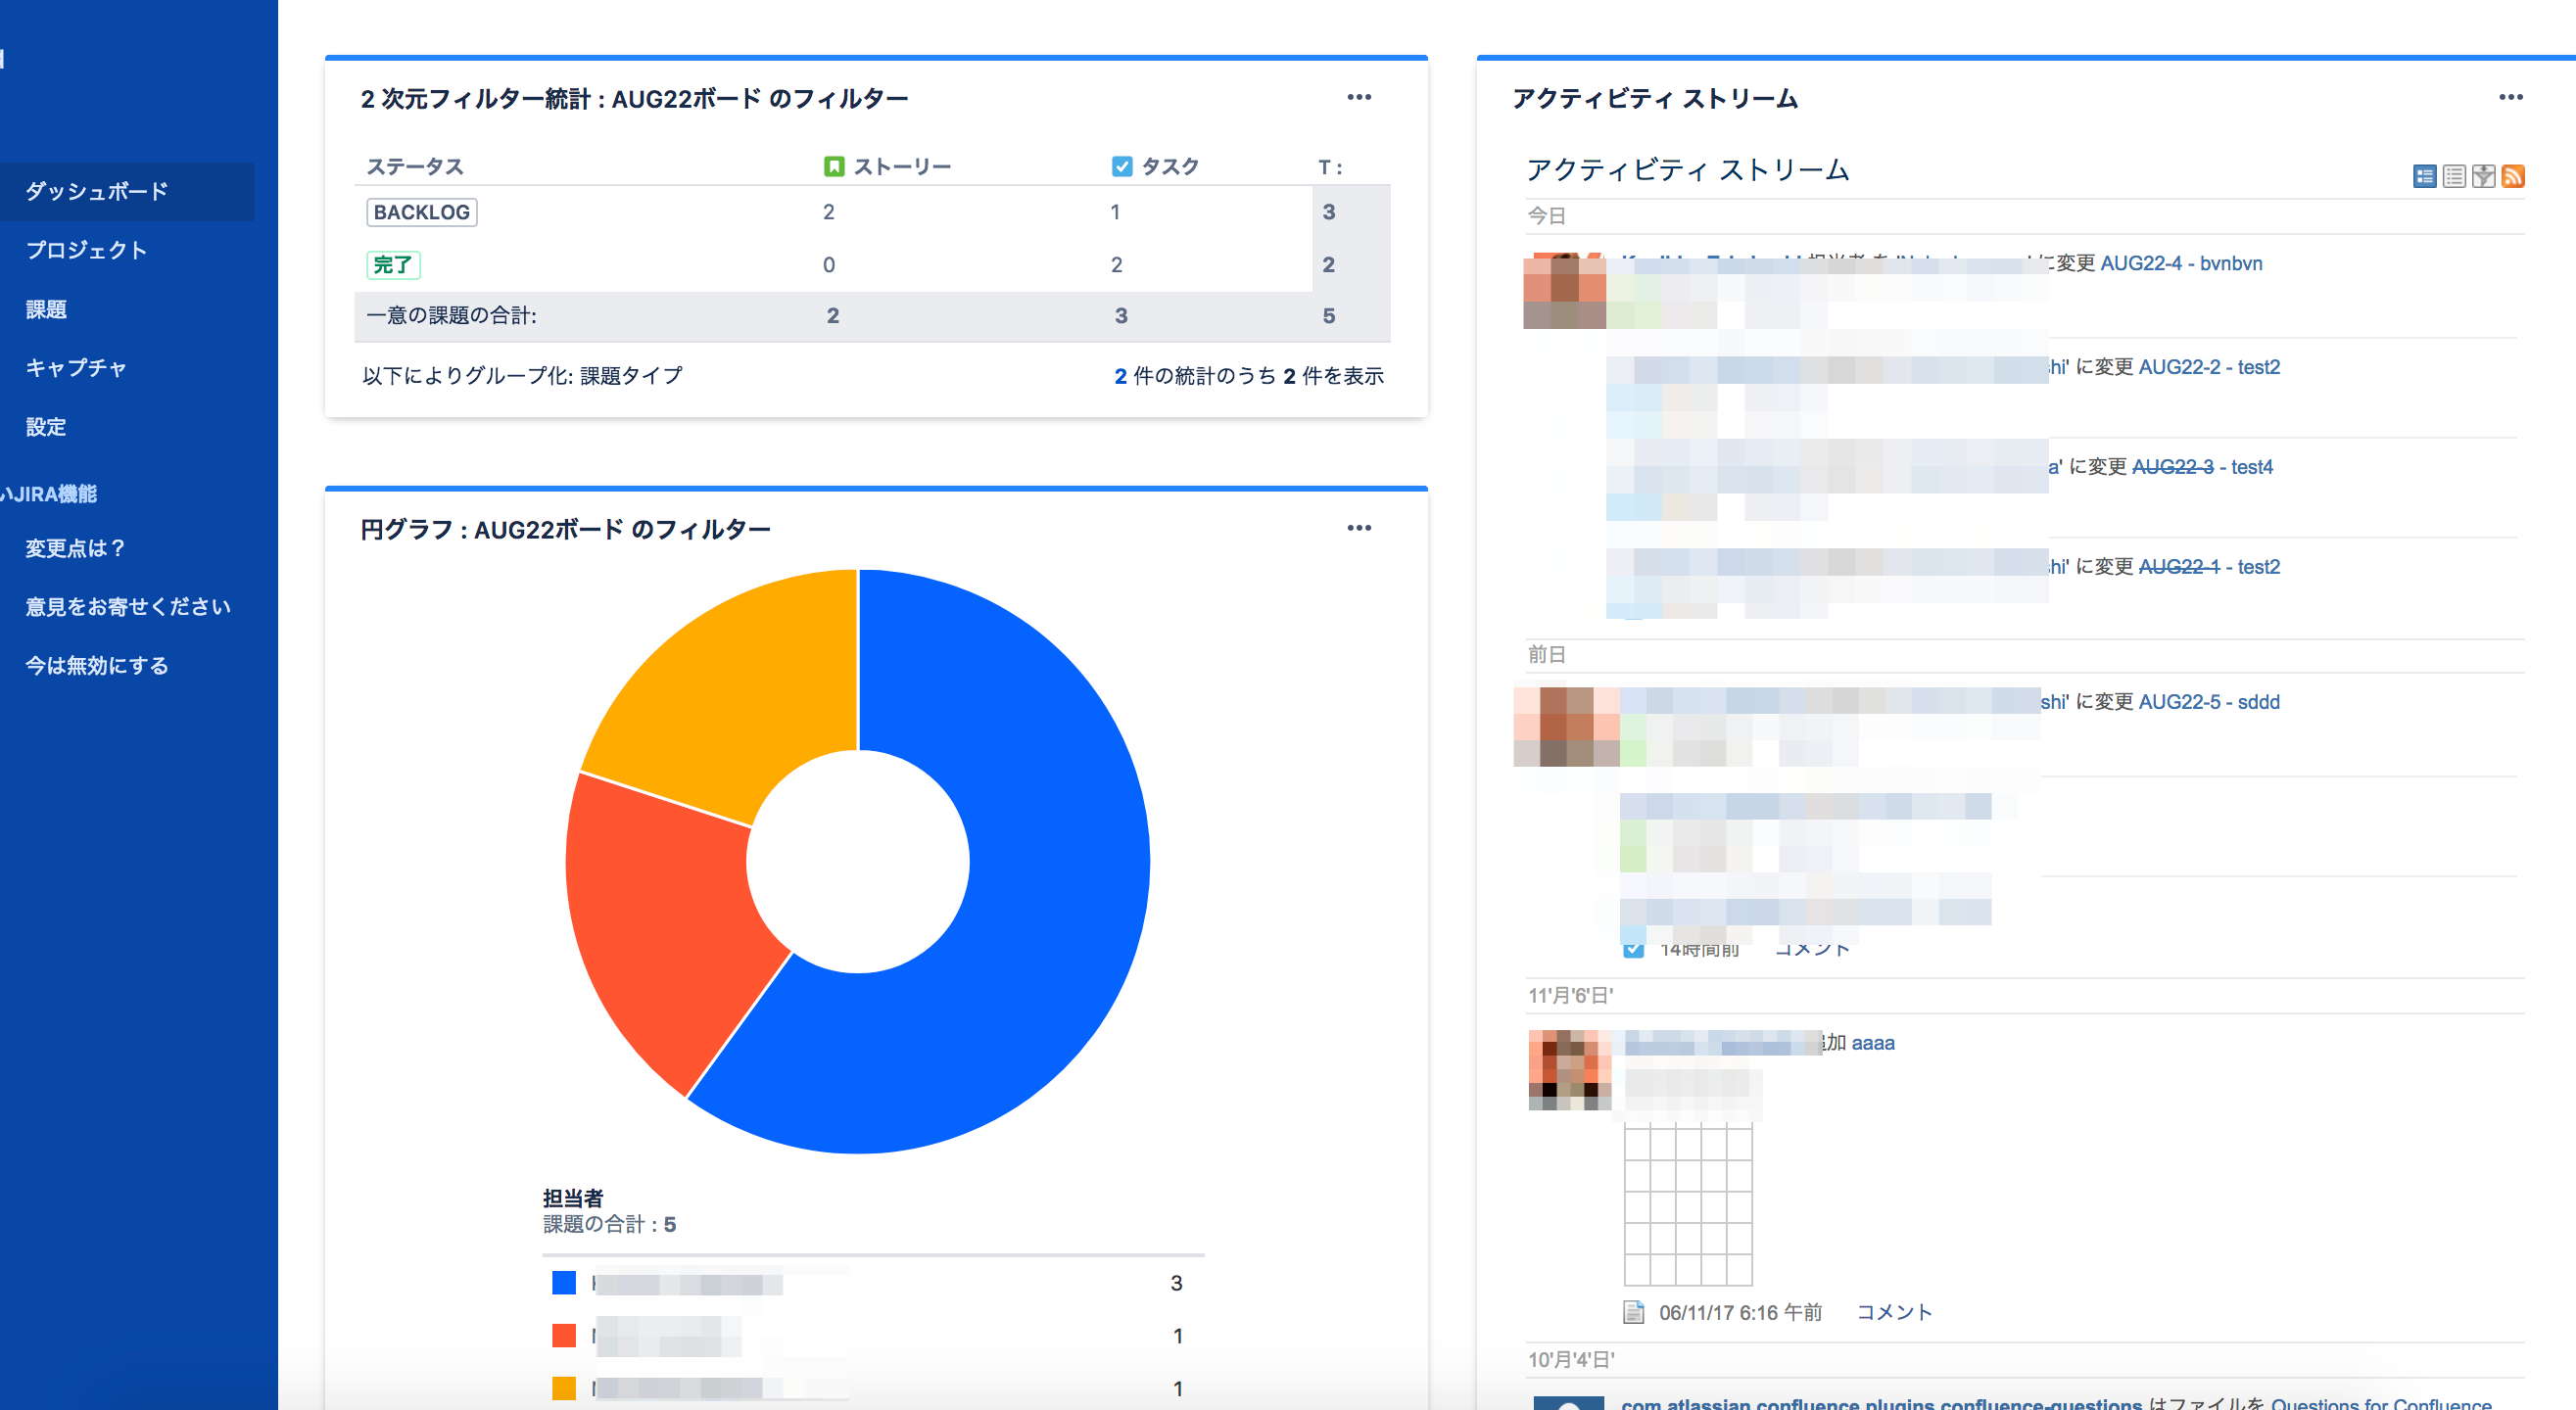Click the orange pie chart segment

(x=740, y=690)
